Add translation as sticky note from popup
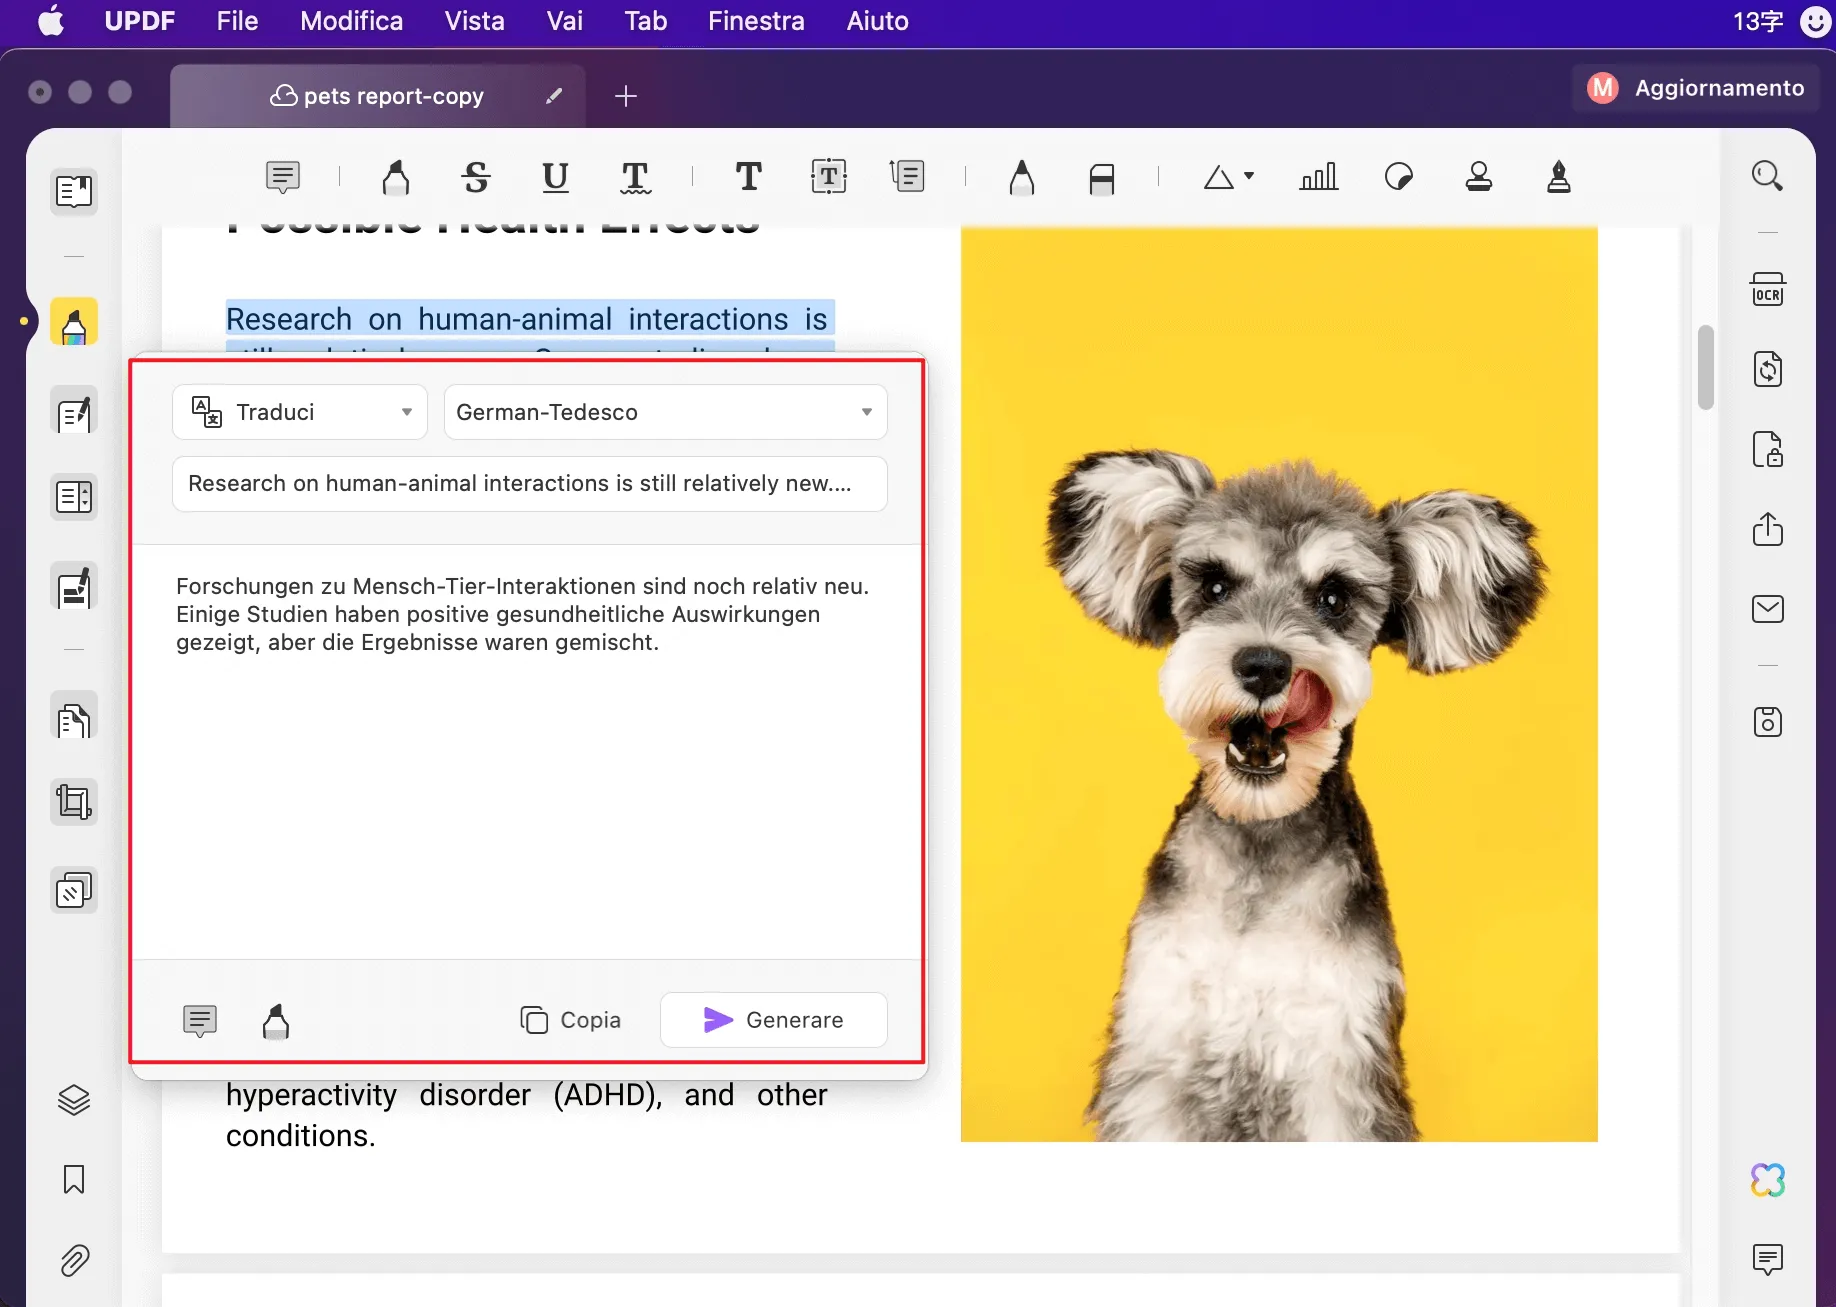The image size is (1836, 1307). pos(200,1020)
